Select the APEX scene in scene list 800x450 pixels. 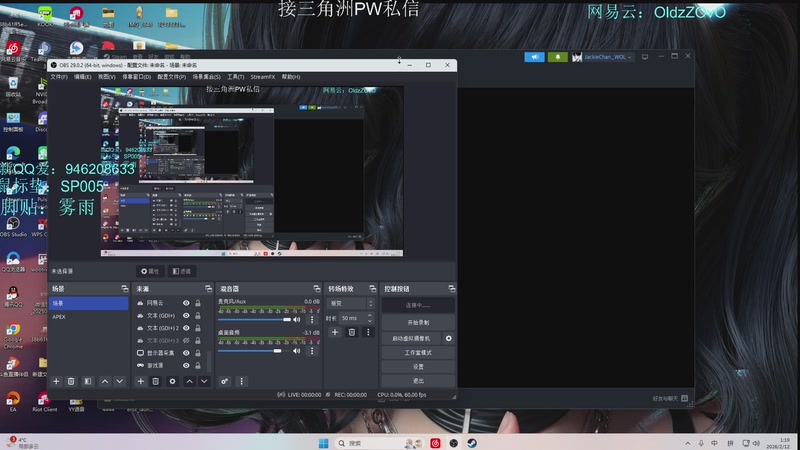point(89,317)
